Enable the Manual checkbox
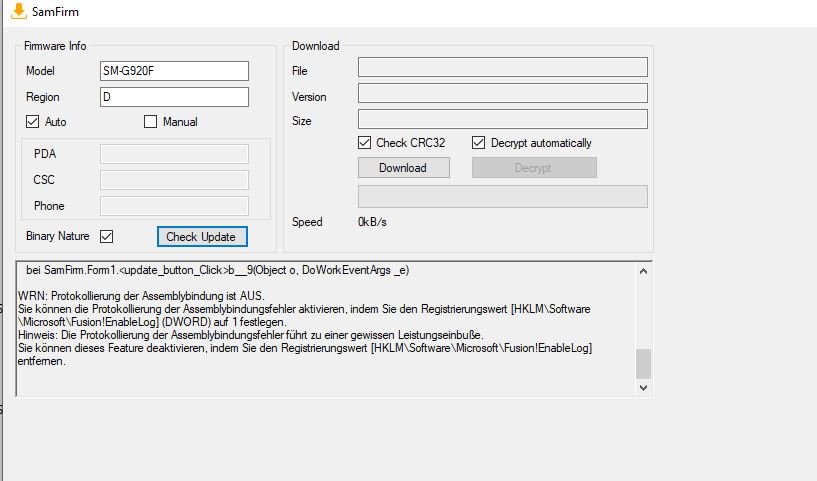 tap(150, 121)
